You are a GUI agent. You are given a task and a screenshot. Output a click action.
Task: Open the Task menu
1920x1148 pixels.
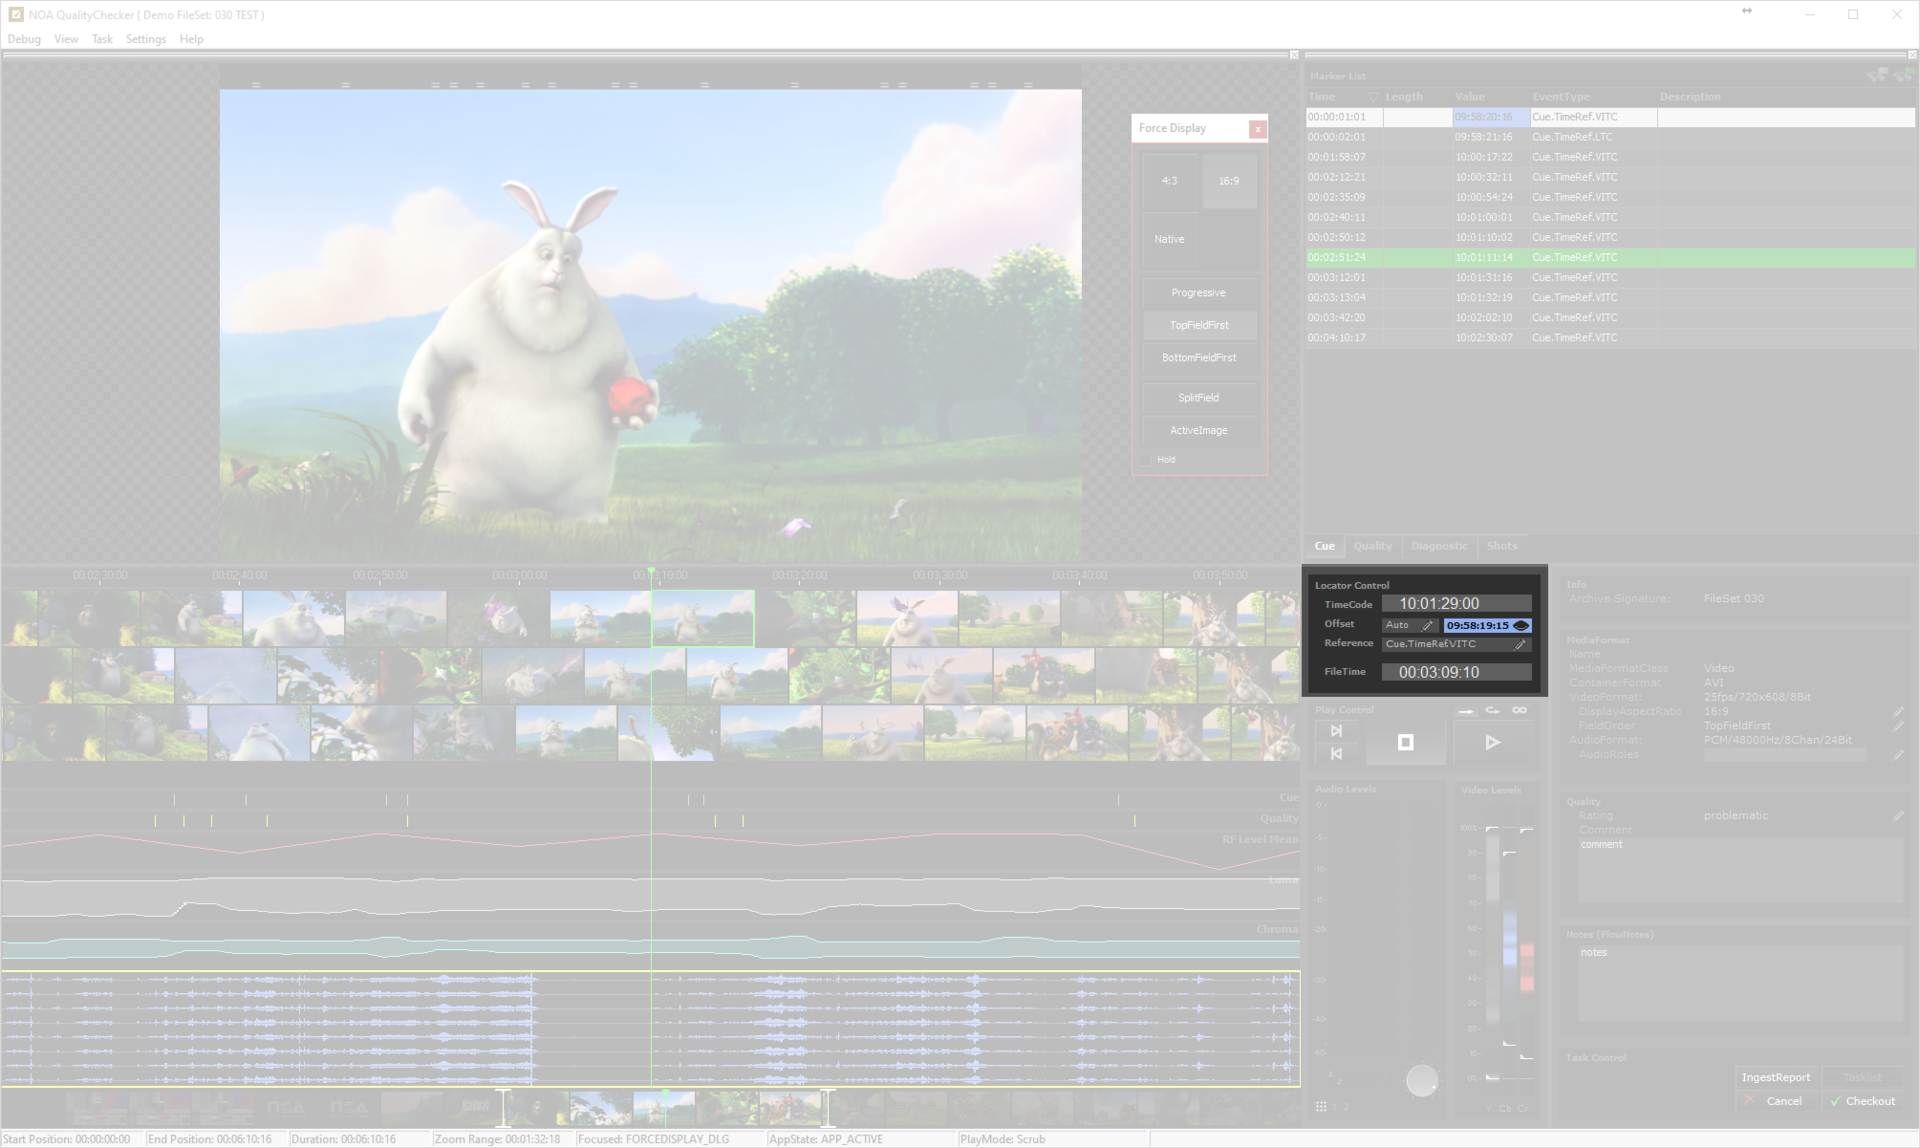(102, 39)
